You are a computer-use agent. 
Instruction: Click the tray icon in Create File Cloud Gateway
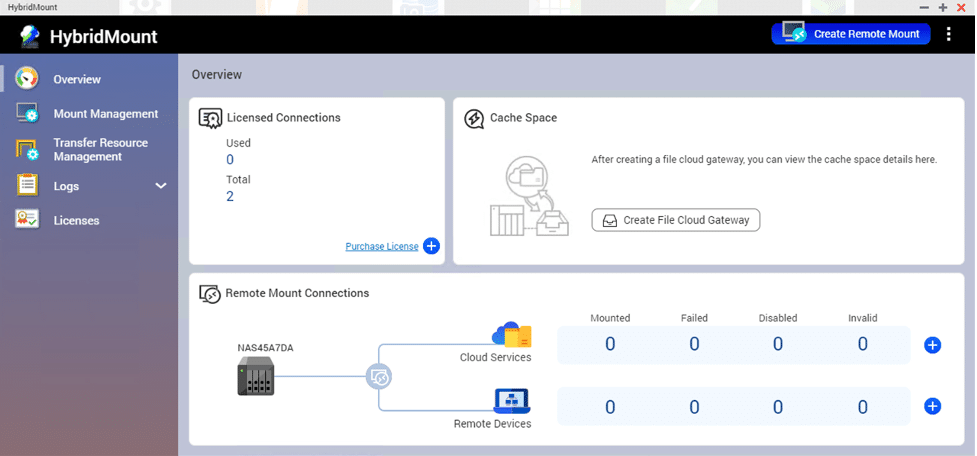[610, 221]
